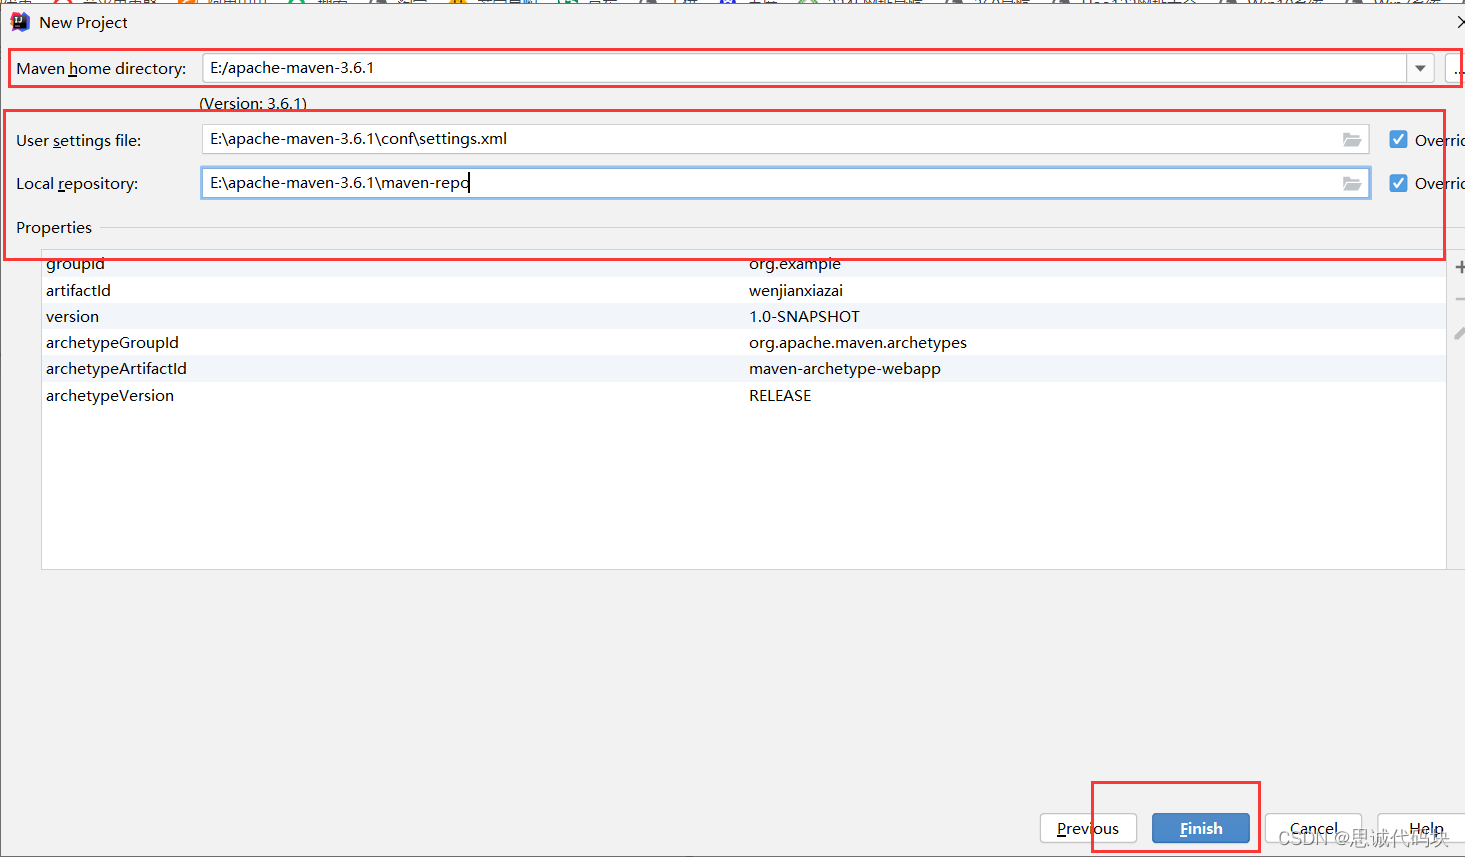The width and height of the screenshot is (1465, 857).
Task: Click the browse folder icon for local repository
Action: (x=1352, y=183)
